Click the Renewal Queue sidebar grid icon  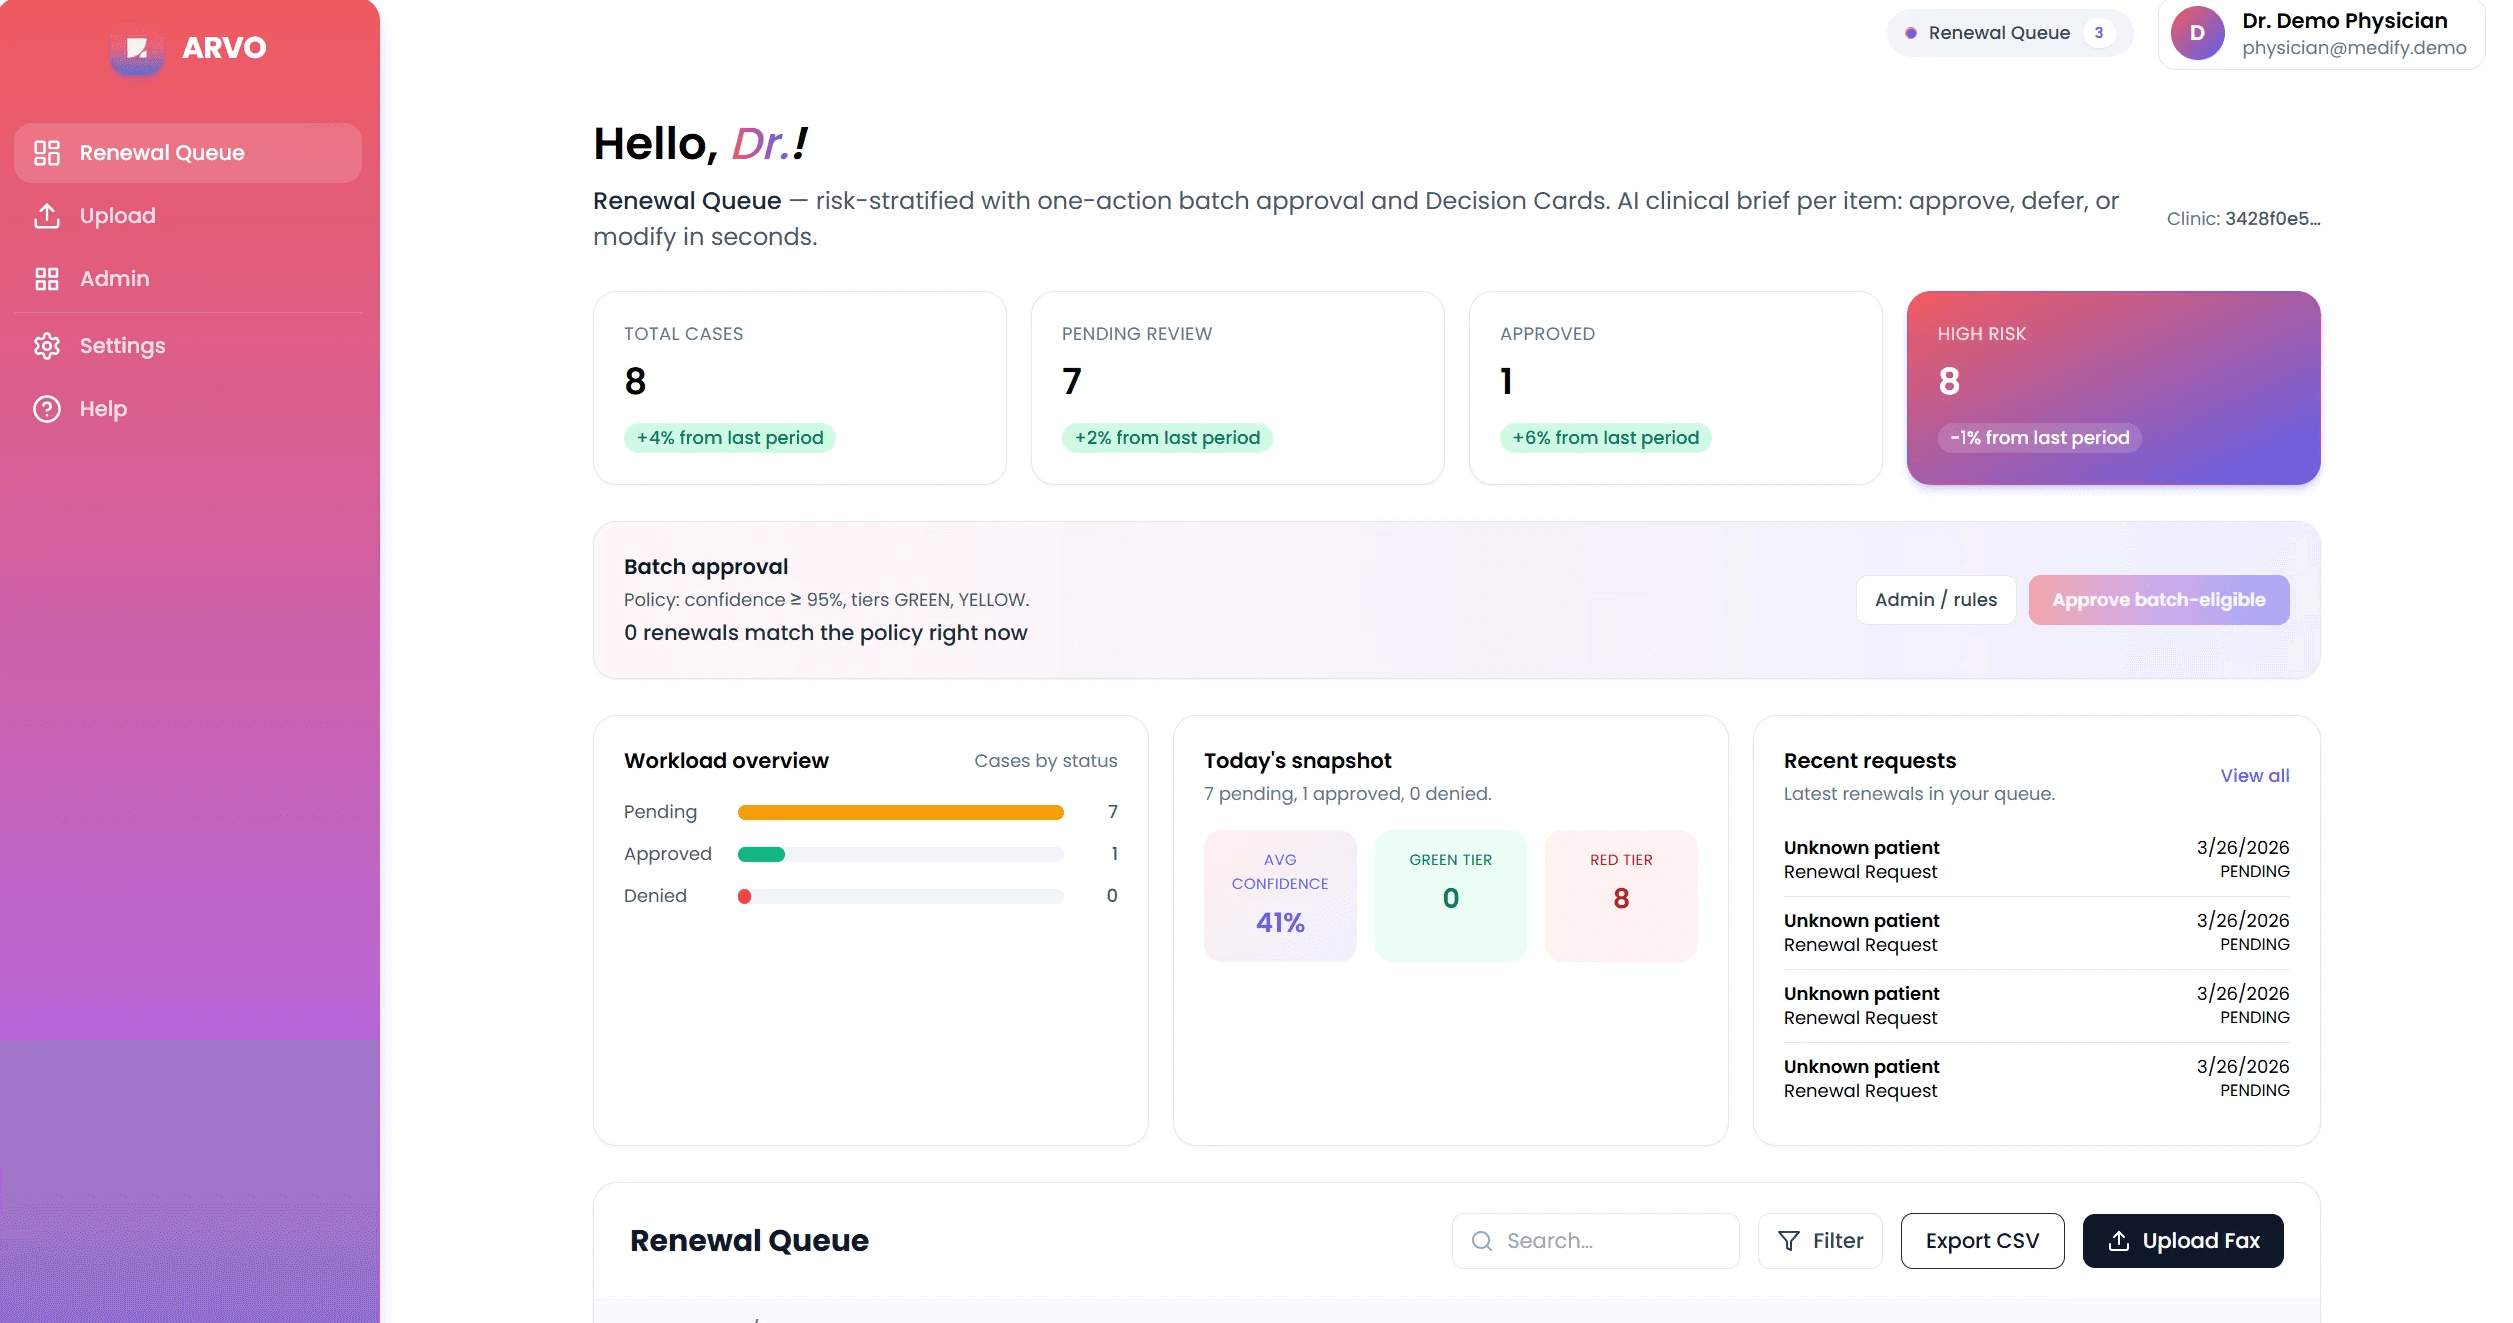coord(47,153)
